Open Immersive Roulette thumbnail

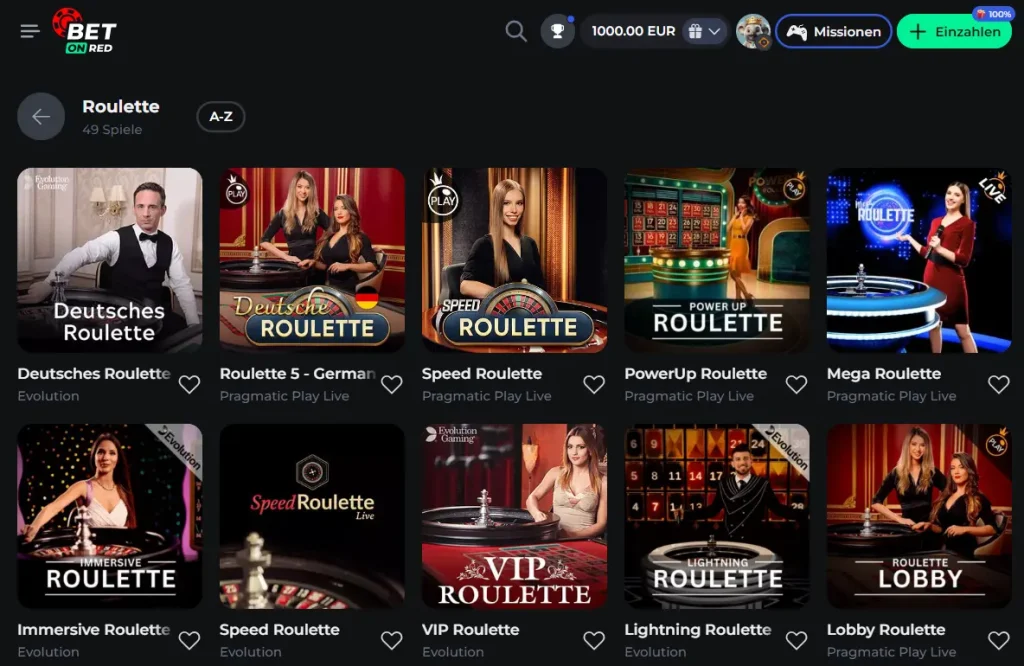click(x=110, y=516)
